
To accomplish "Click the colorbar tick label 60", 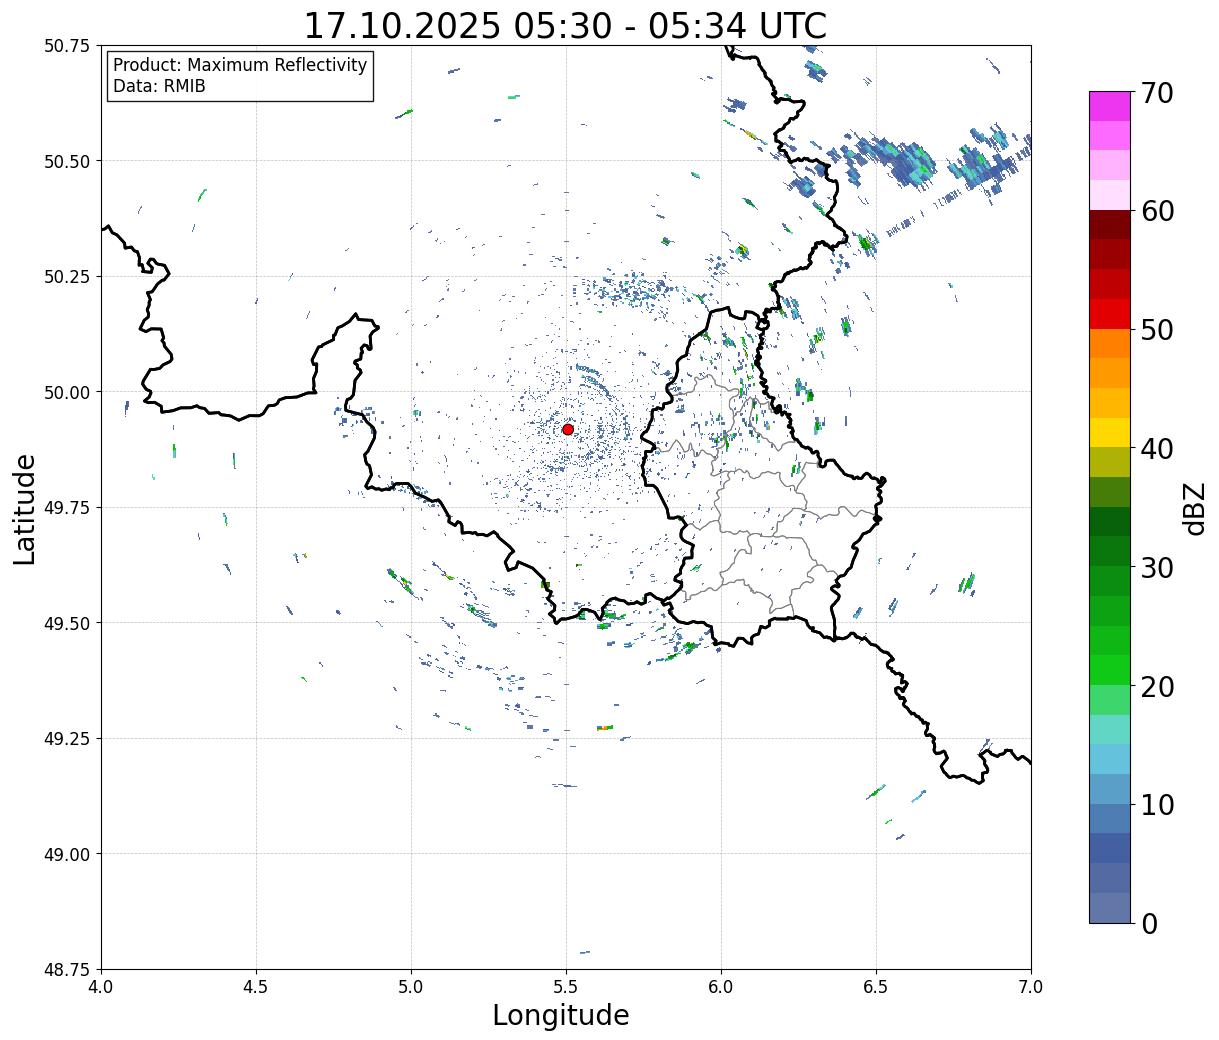I will point(1156,211).
